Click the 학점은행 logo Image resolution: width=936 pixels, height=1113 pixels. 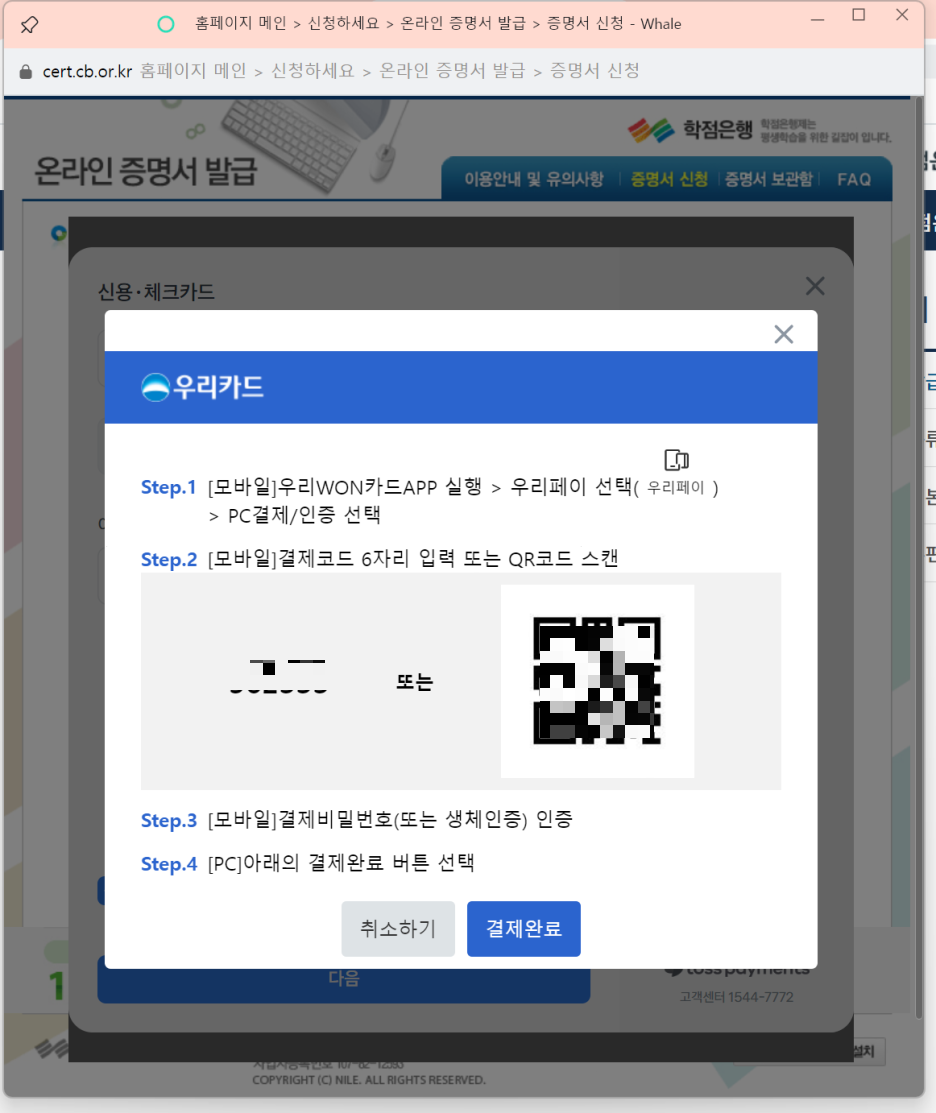690,129
